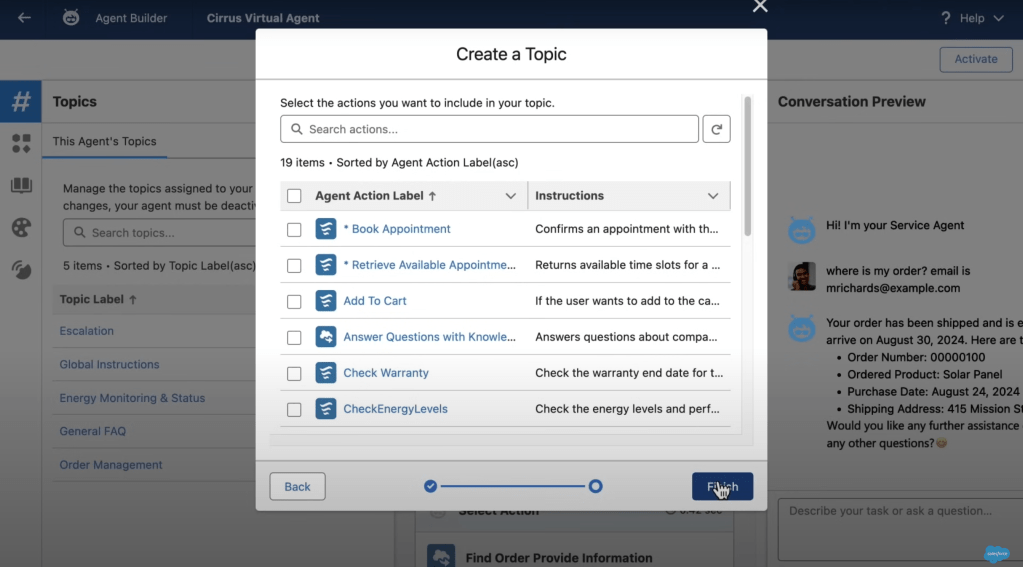Expand the Instructions column menu
Viewport: 1023px width, 567px height.
click(x=713, y=196)
